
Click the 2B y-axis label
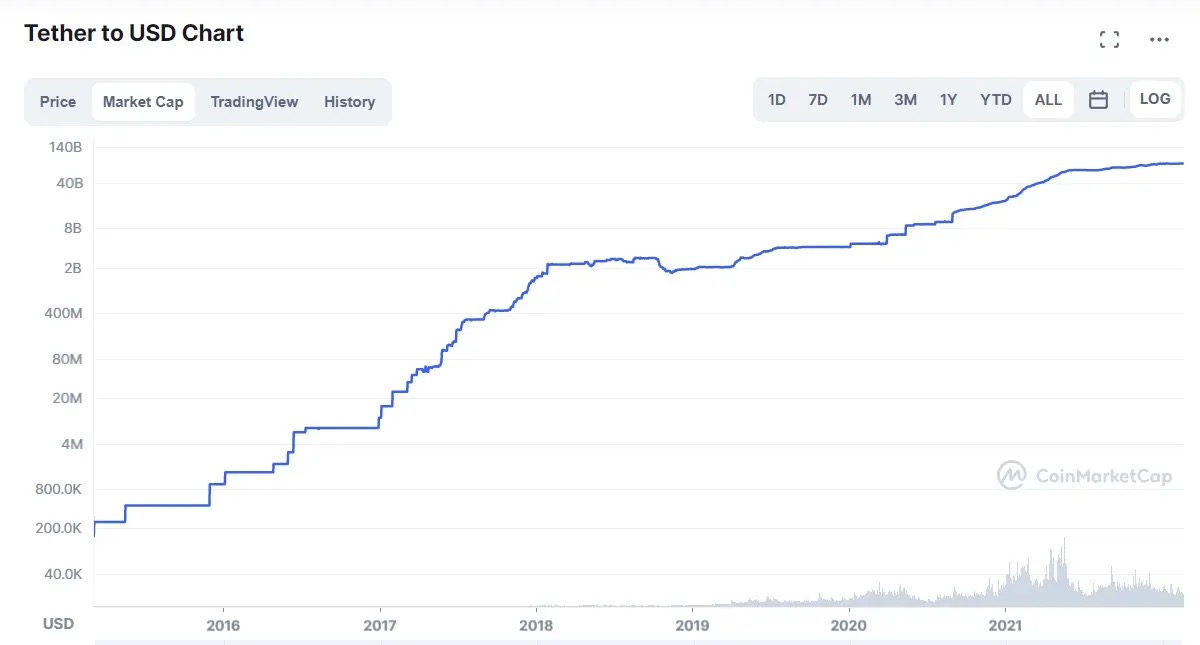73,268
